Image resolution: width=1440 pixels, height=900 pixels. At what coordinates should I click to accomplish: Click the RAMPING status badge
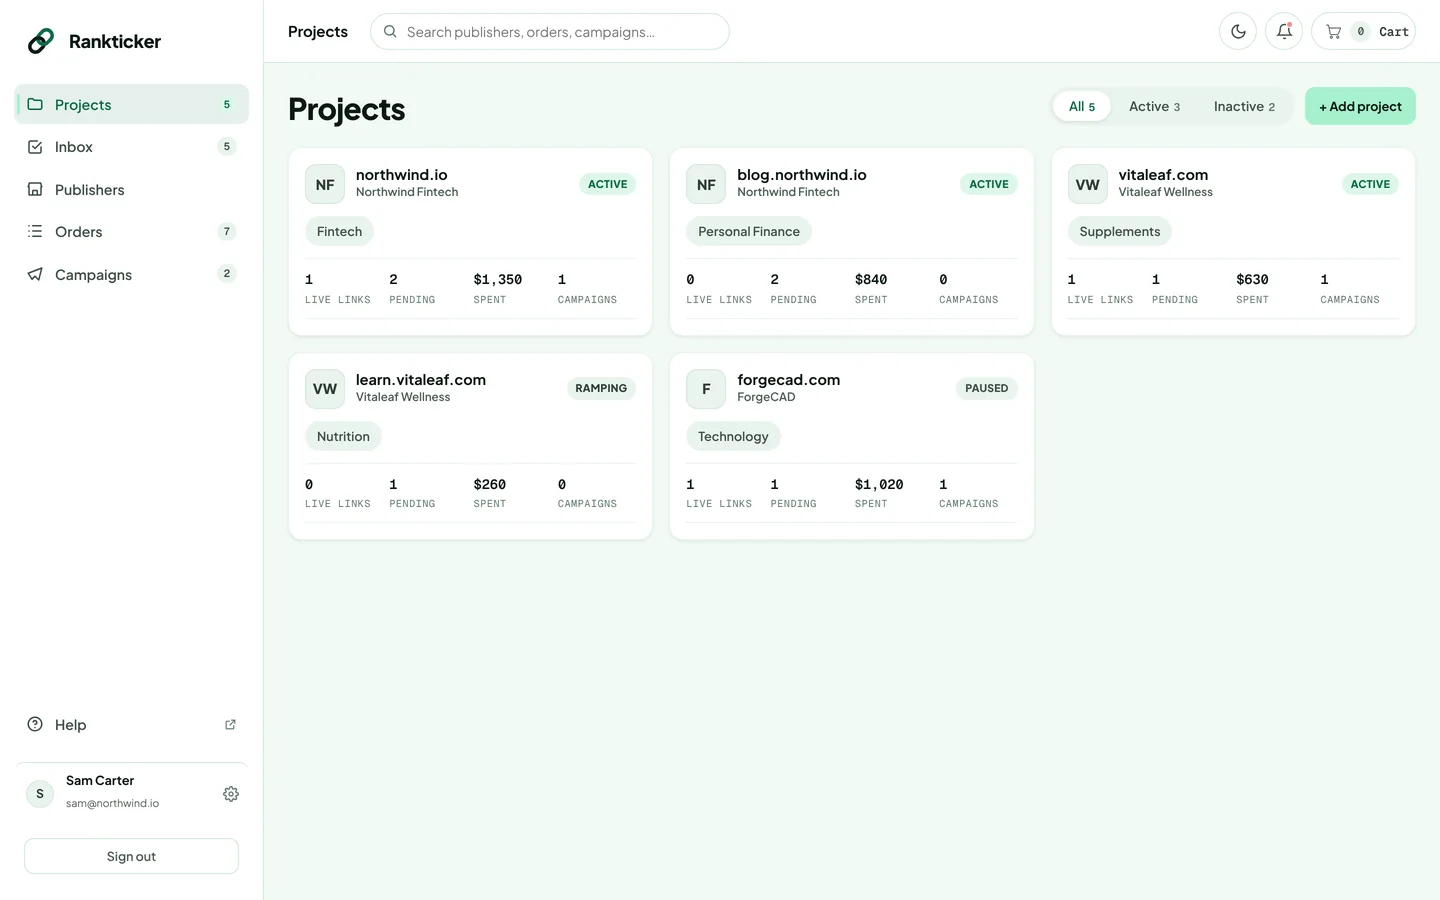[x=601, y=388]
